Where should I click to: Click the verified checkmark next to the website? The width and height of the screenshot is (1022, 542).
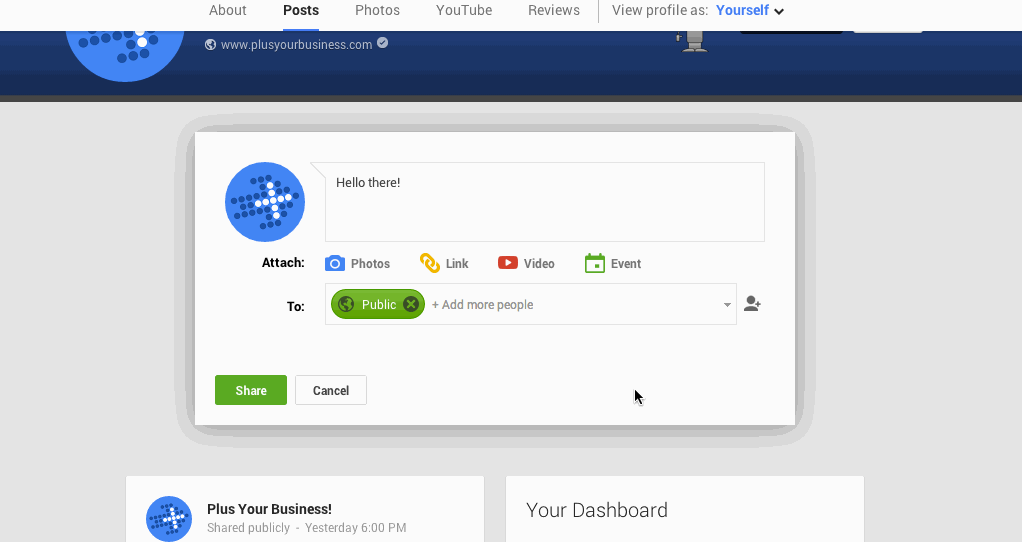(x=383, y=43)
